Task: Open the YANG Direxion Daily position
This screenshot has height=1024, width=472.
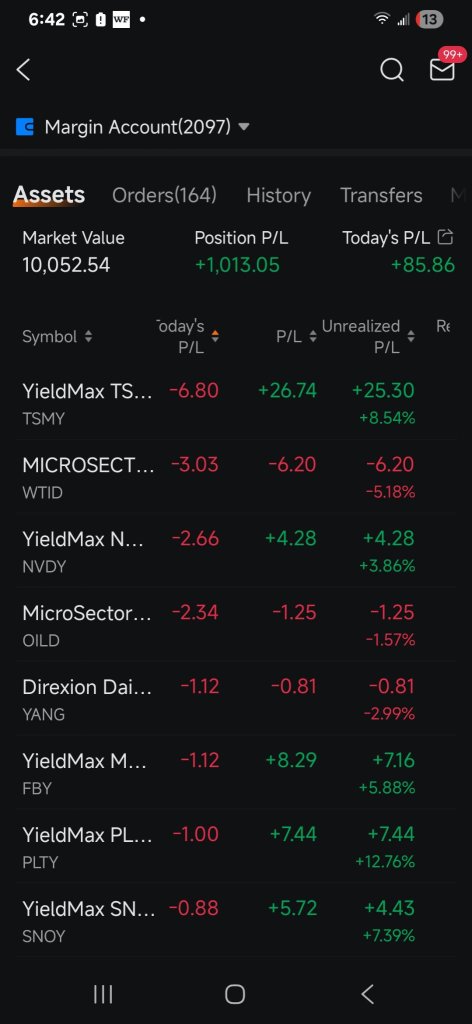Action: point(236,699)
